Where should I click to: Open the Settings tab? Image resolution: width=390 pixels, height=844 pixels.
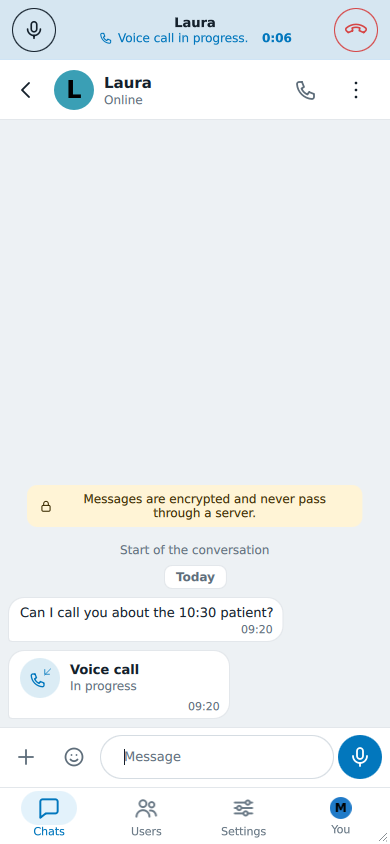(x=244, y=817)
